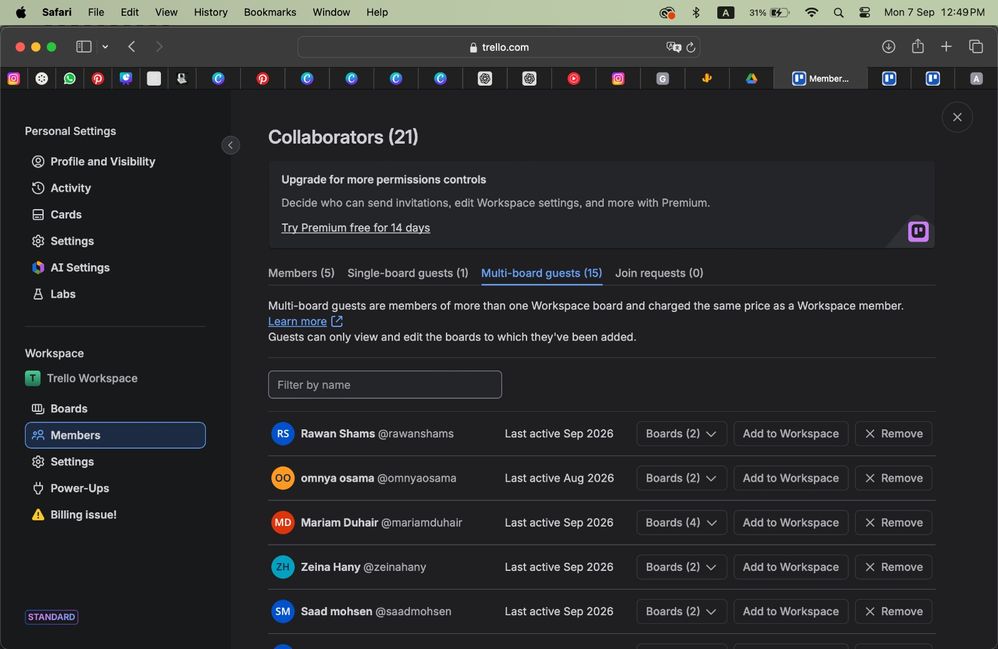Viewport: 998px width, 649px height.
Task: Open a new tab with plus icon
Action: 946,46
